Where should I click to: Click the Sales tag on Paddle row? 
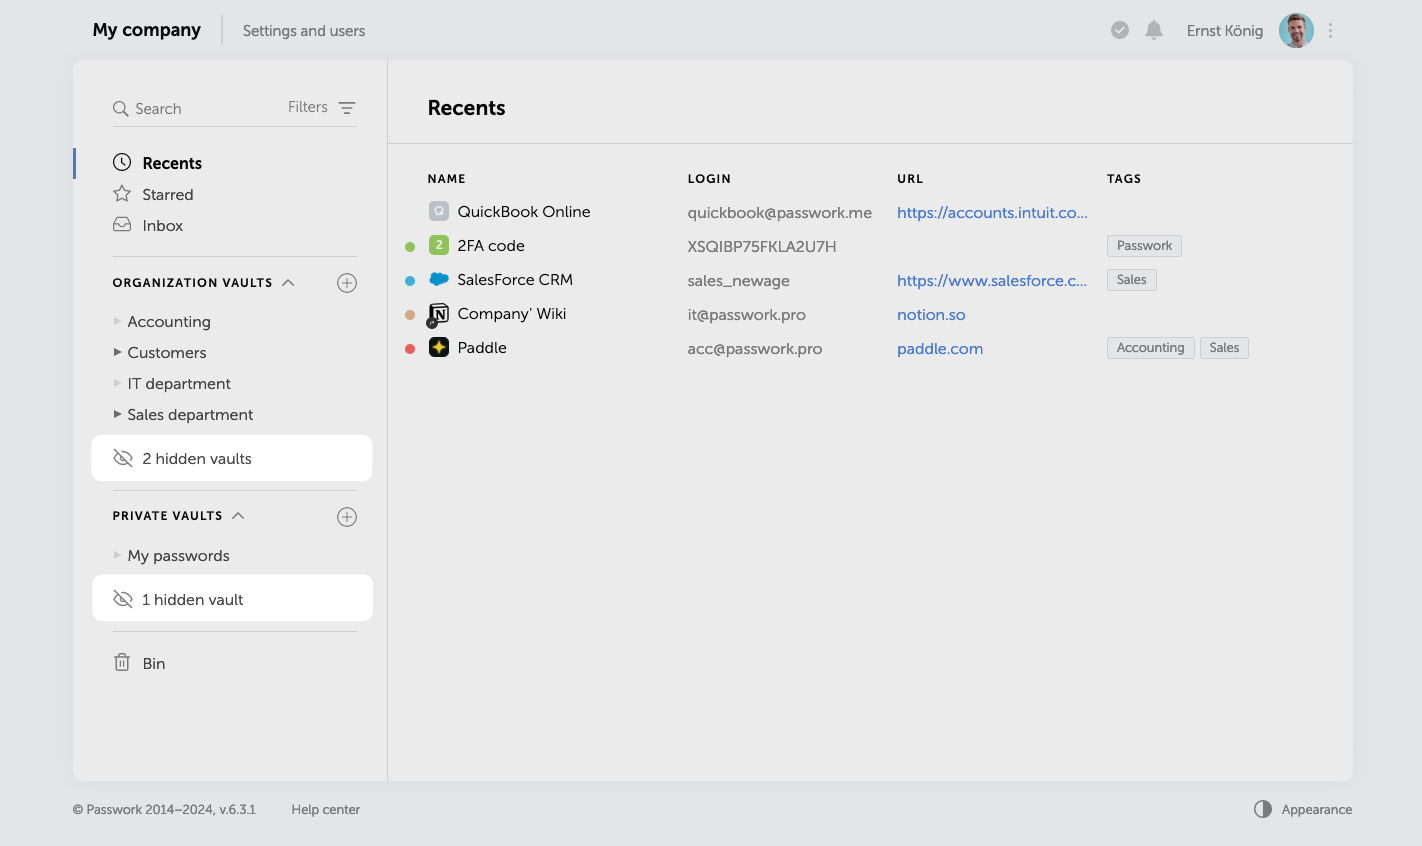point(1224,347)
